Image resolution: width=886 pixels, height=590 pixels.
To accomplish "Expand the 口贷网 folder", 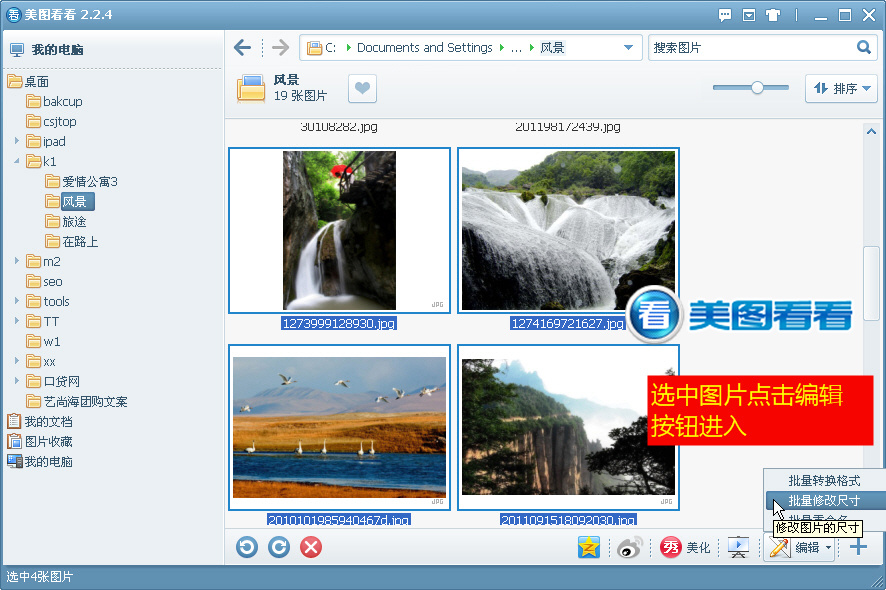I will [17, 381].
